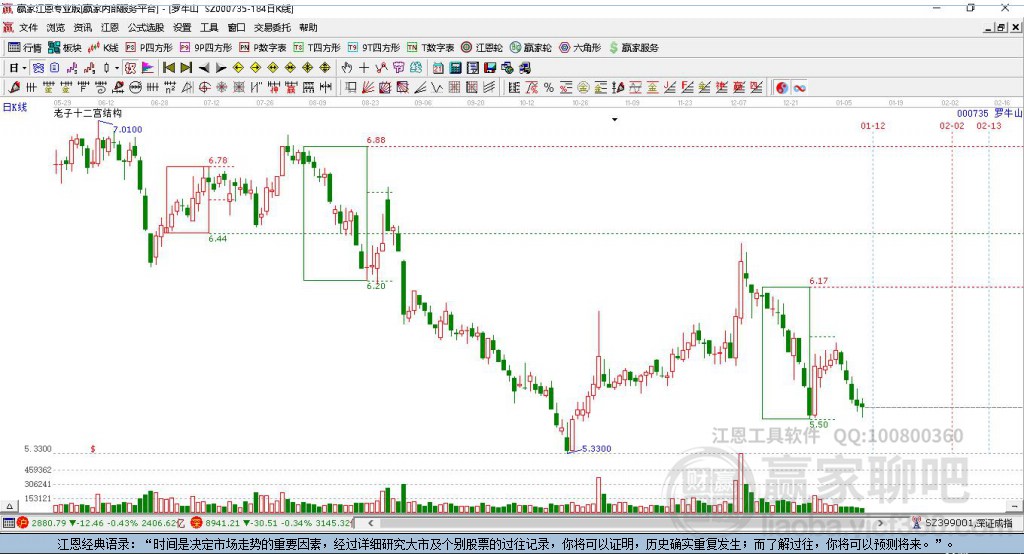1024x554 pixels.
Task: Click the yin-yang taiji icon
Action: pos(782,88)
